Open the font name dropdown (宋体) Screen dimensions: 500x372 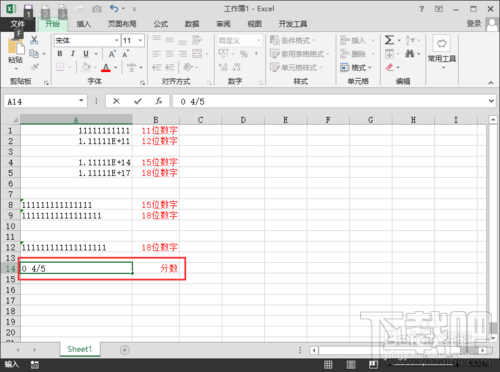point(117,40)
